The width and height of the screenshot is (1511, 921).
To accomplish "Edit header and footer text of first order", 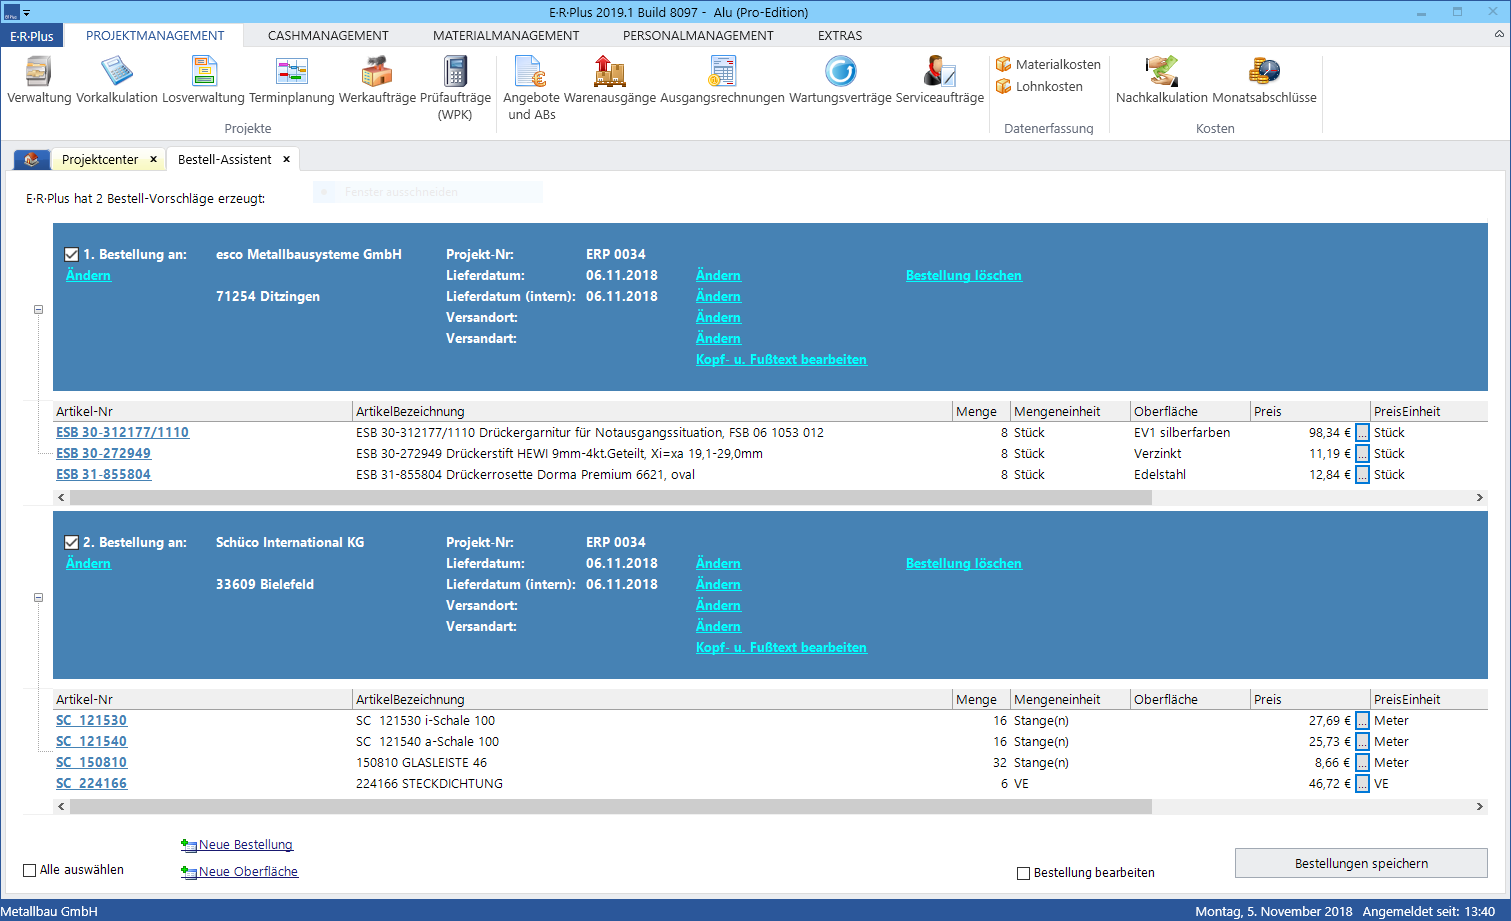I will pyautogui.click(x=781, y=359).
